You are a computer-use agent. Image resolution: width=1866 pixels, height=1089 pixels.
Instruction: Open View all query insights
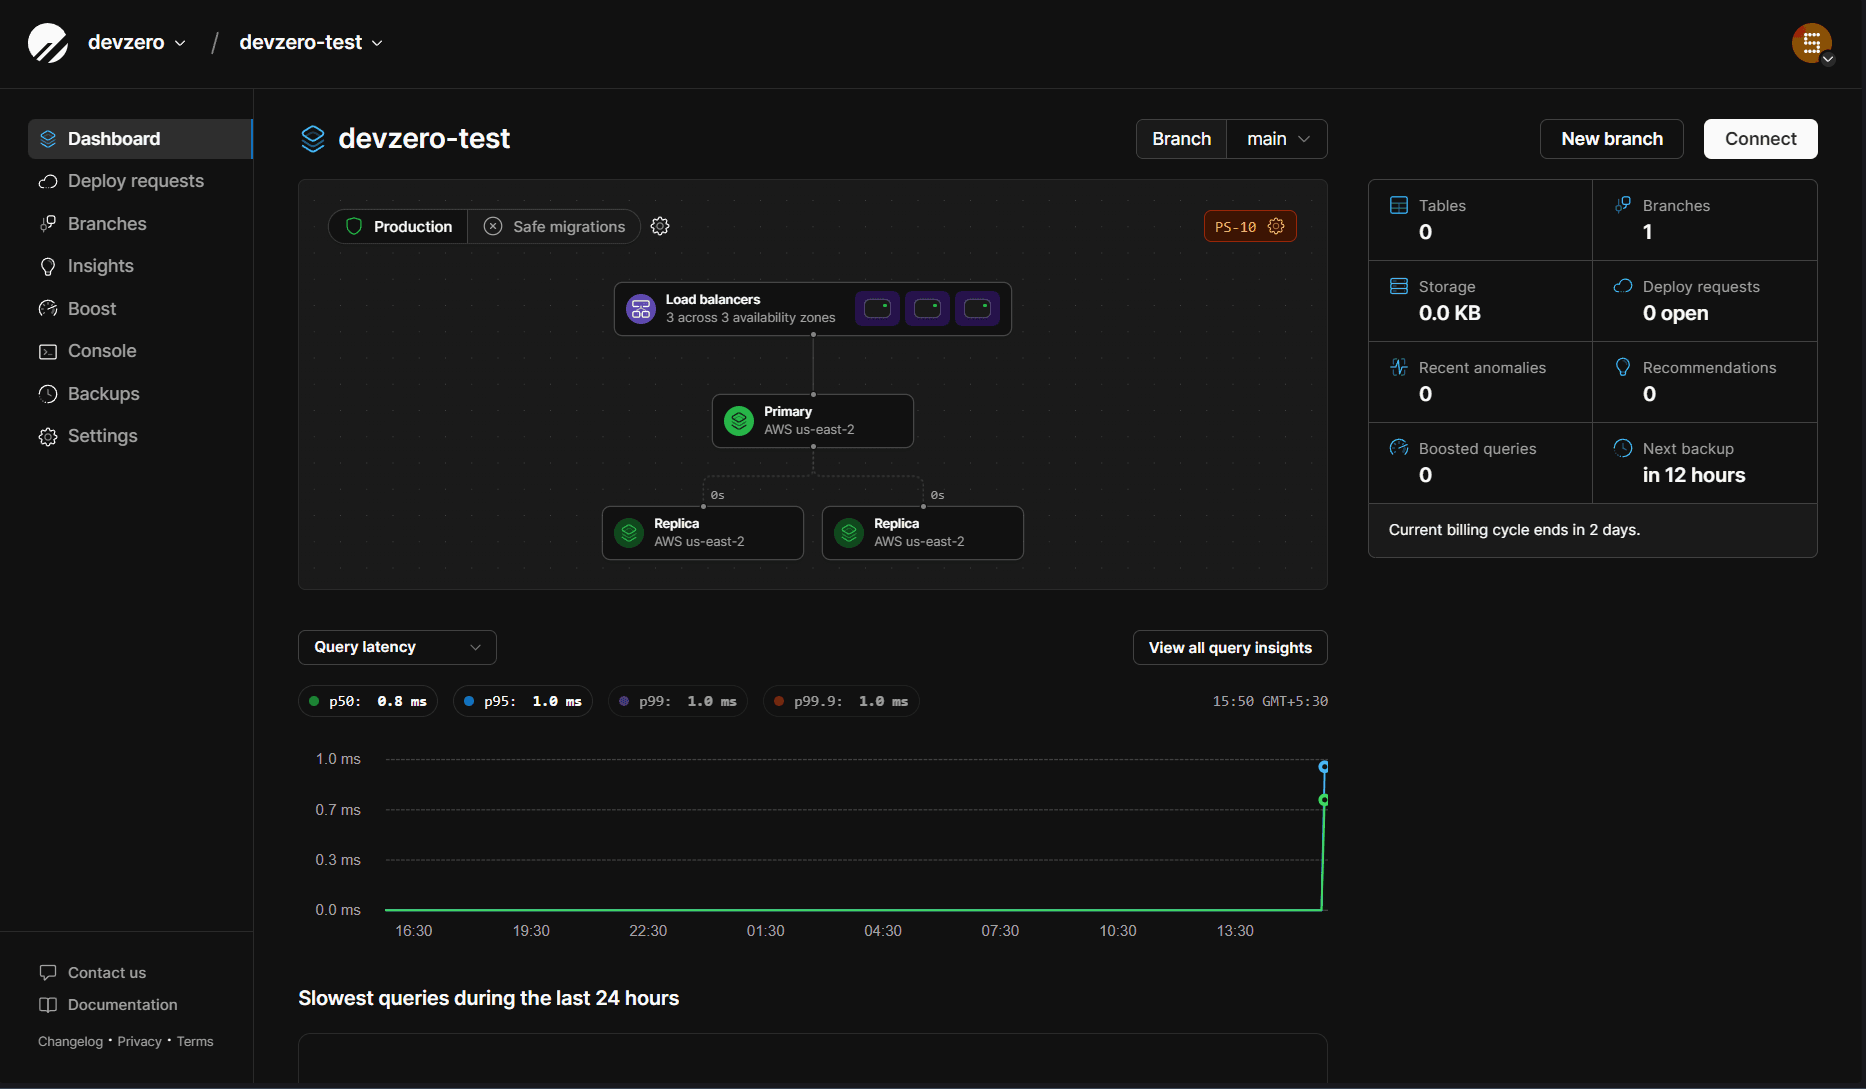tap(1229, 647)
